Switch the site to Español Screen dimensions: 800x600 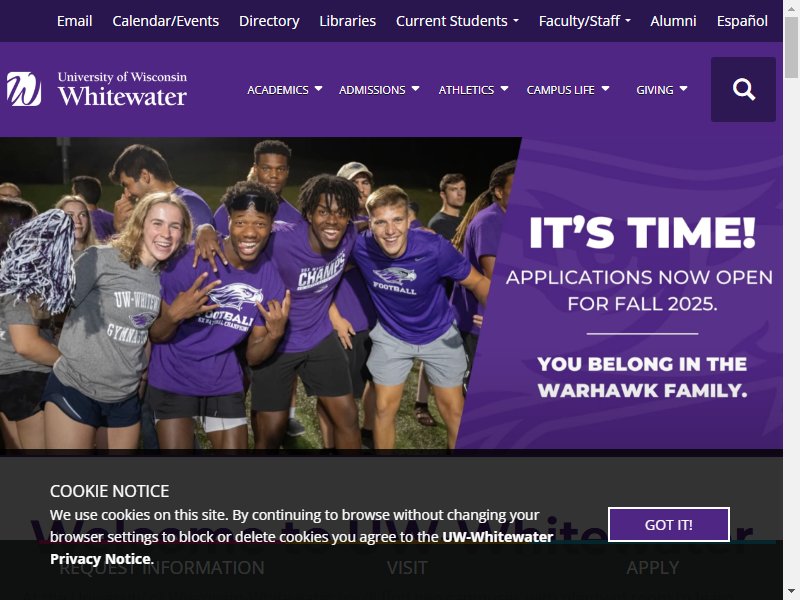point(742,21)
